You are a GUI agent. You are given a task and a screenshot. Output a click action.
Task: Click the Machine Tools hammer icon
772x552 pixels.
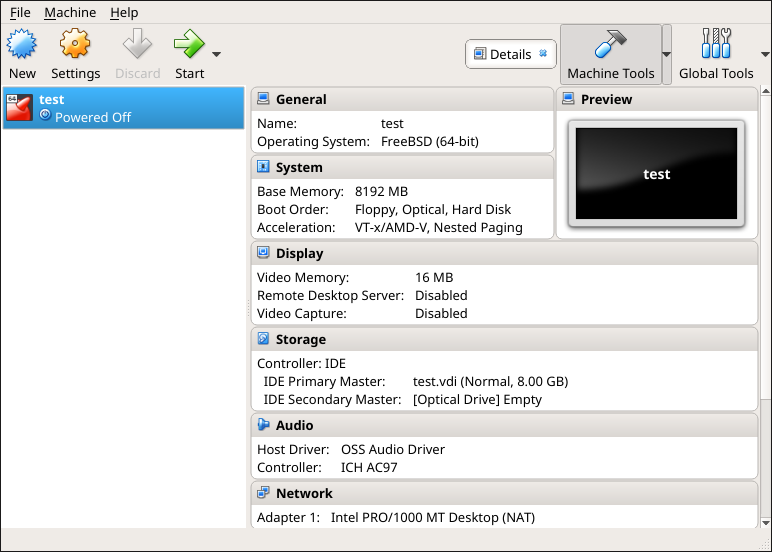click(610, 45)
